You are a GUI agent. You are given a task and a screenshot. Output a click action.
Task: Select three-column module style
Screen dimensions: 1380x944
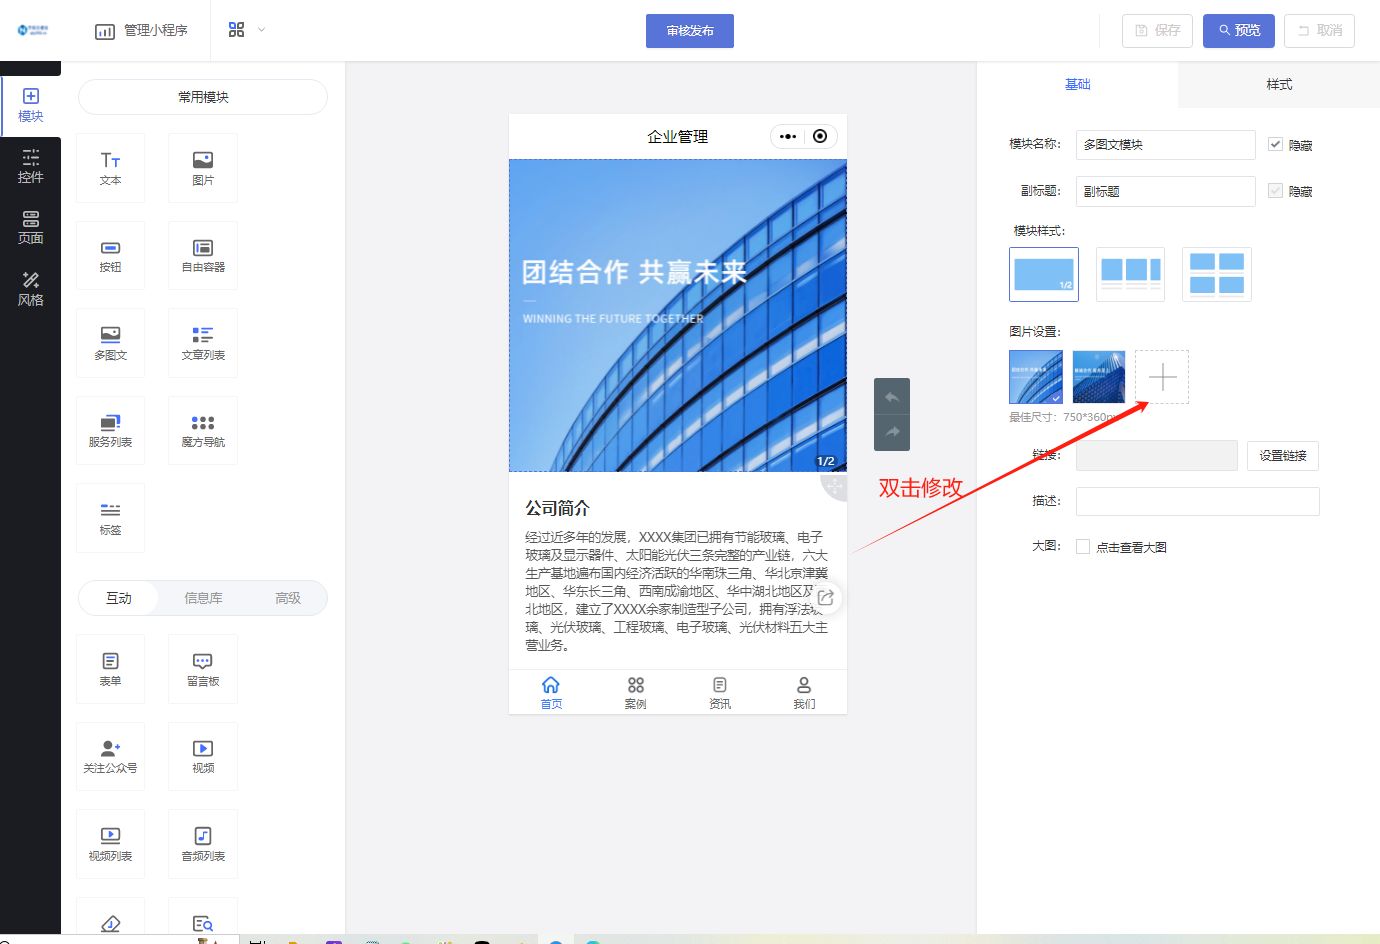tap(1130, 274)
